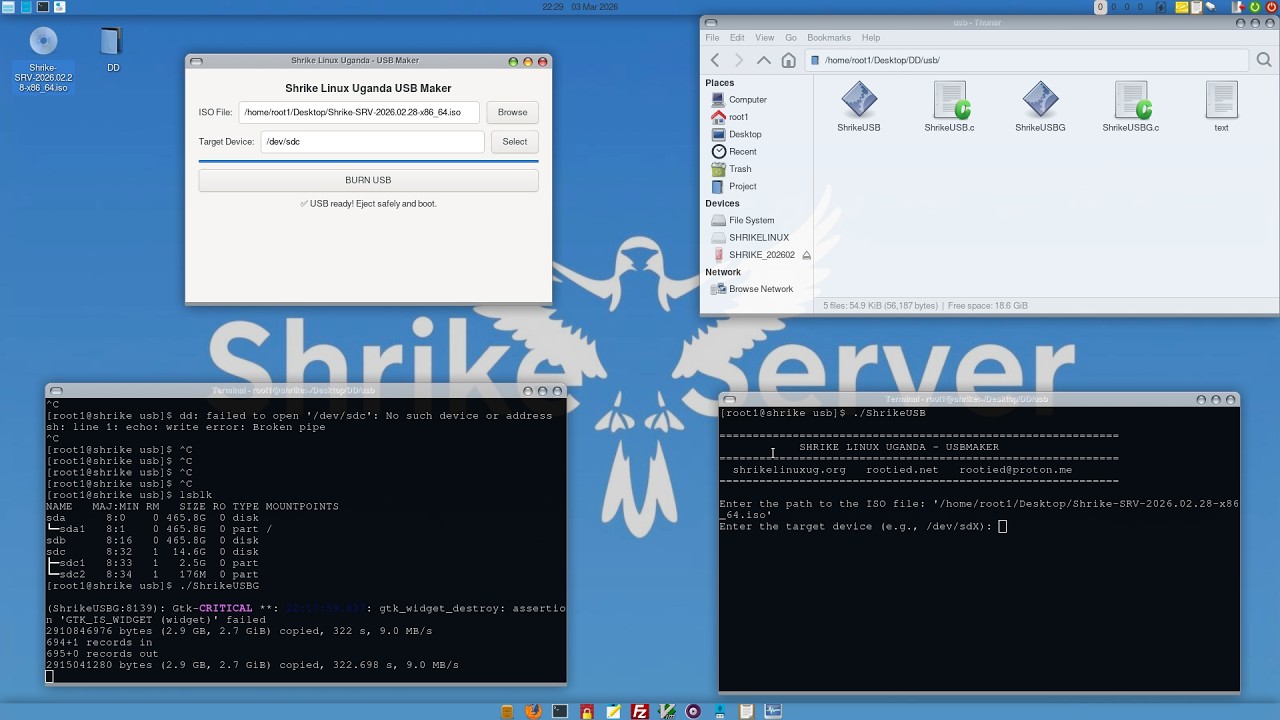Select the ShrikeUSBG executable file
The width and height of the screenshot is (1280, 720).
[1040, 107]
